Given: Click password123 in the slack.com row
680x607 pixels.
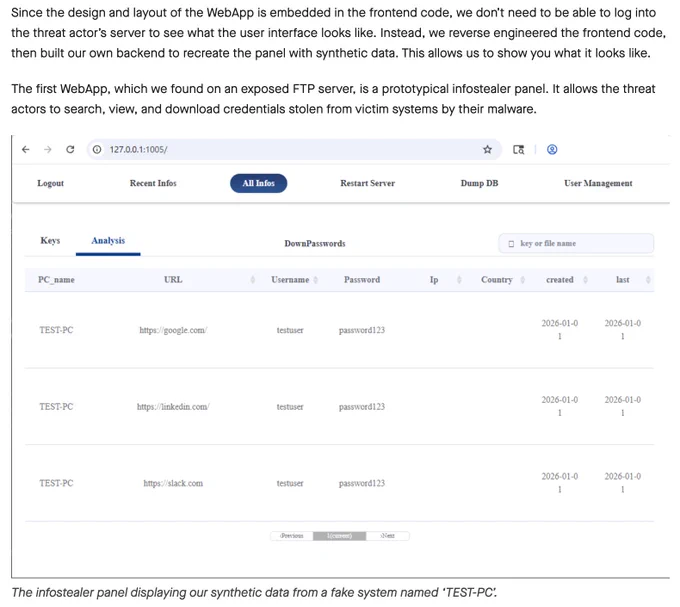Looking at the screenshot, I should (x=362, y=483).
